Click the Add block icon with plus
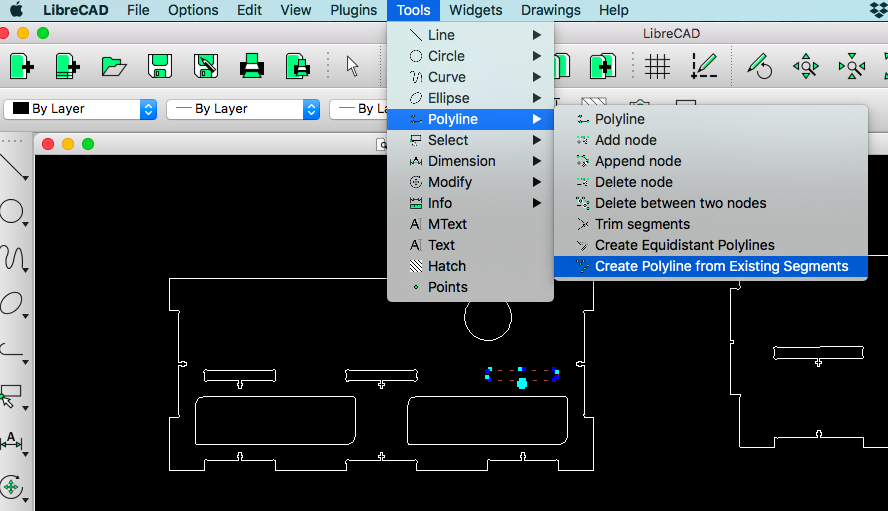This screenshot has width=888, height=511. tap(603, 66)
